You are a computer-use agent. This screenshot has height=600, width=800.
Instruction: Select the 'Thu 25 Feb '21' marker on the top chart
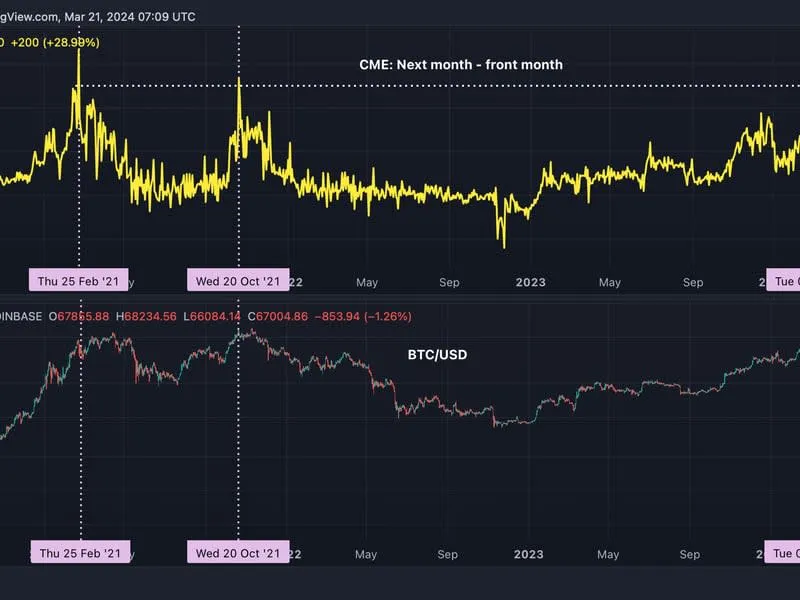(x=78, y=281)
